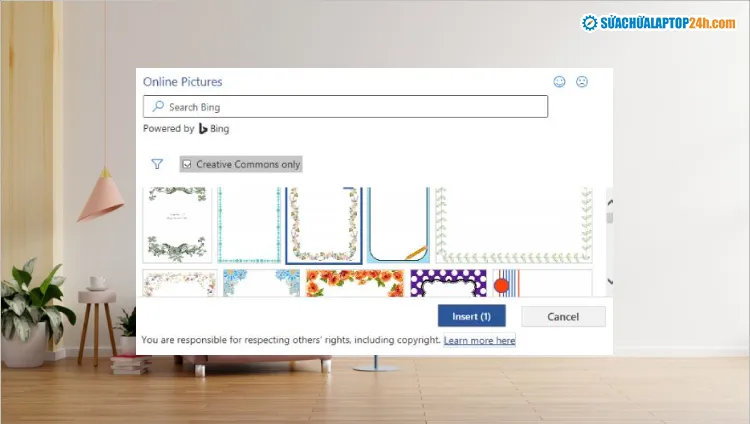
Task: Click the Bing logo
Action: pos(203,129)
